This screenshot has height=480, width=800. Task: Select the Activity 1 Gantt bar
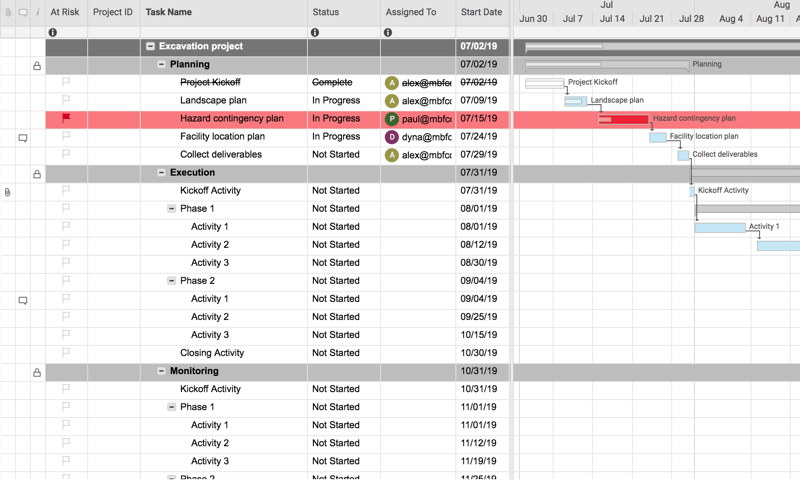[720, 228]
